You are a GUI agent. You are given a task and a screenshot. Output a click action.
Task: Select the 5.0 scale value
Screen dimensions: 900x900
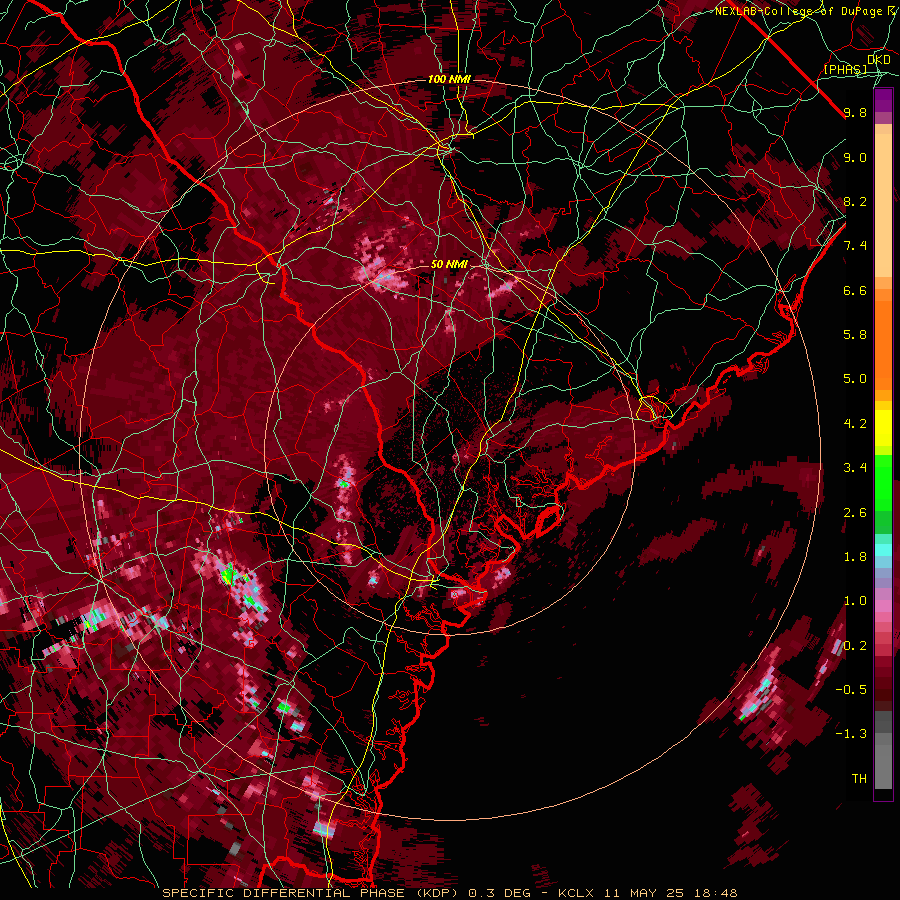855,379
